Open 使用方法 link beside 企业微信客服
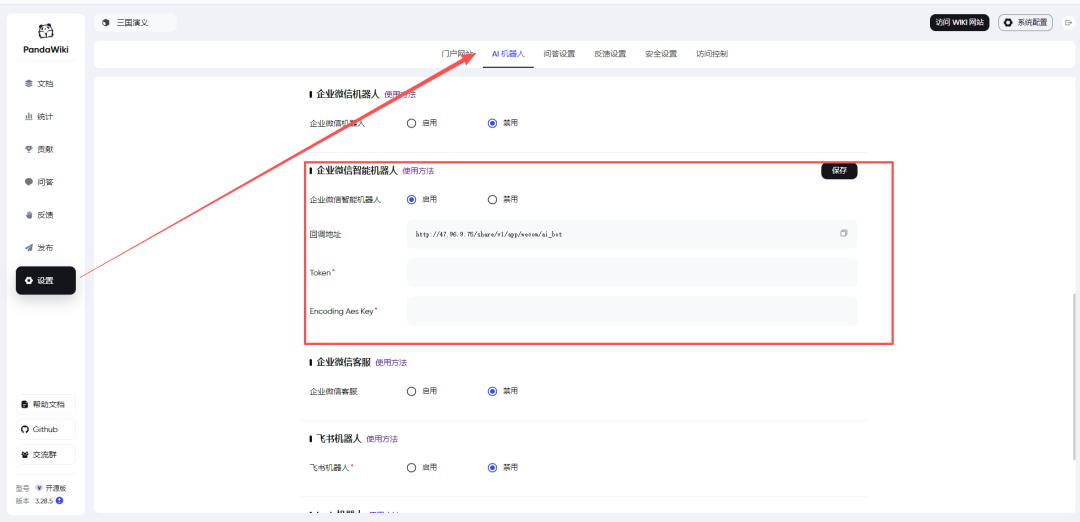The width and height of the screenshot is (1080, 522). [391, 362]
